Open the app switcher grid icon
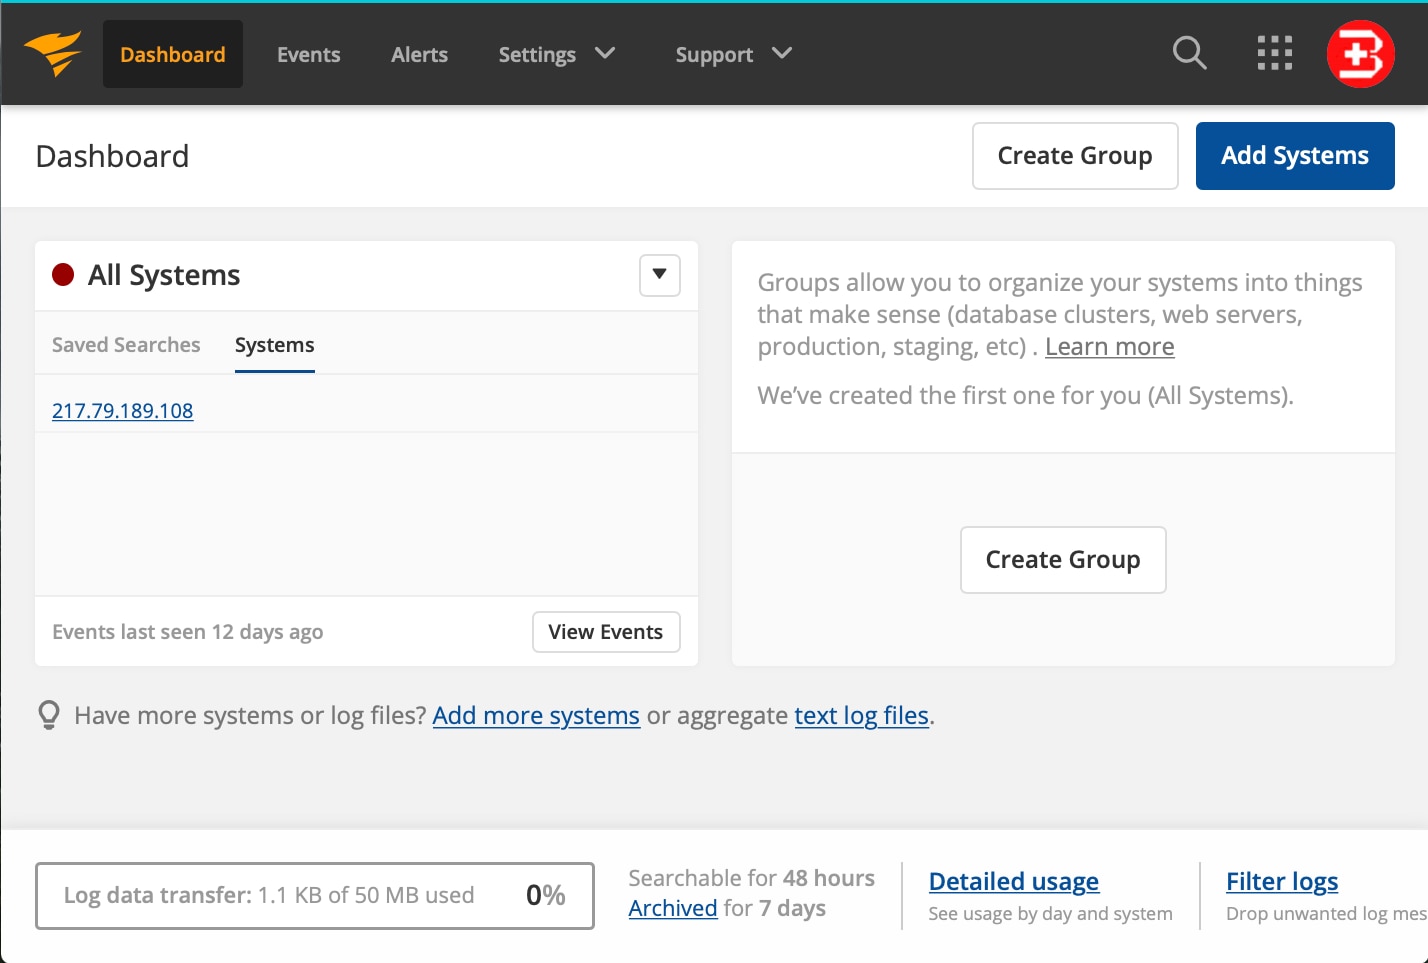Screen dimensions: 1428x963 (1274, 53)
